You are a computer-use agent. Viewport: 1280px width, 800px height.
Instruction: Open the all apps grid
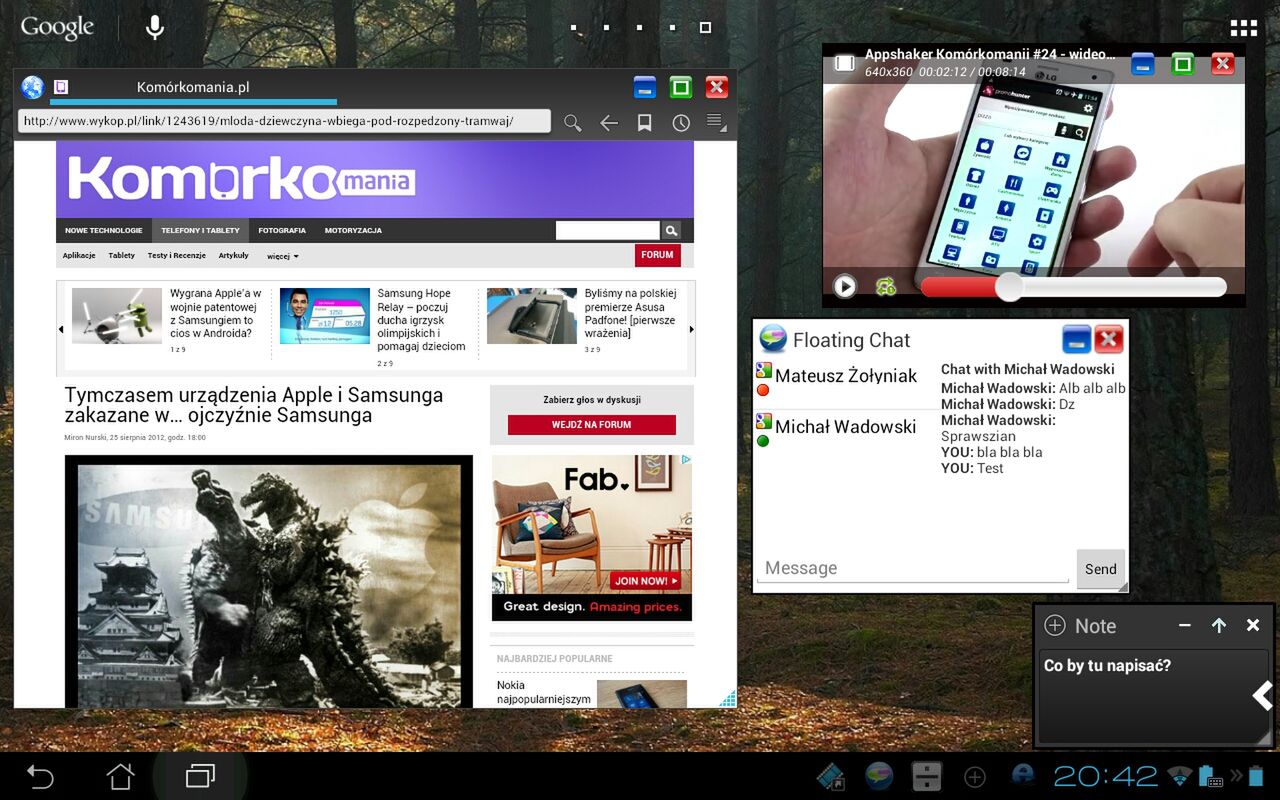(x=1243, y=28)
